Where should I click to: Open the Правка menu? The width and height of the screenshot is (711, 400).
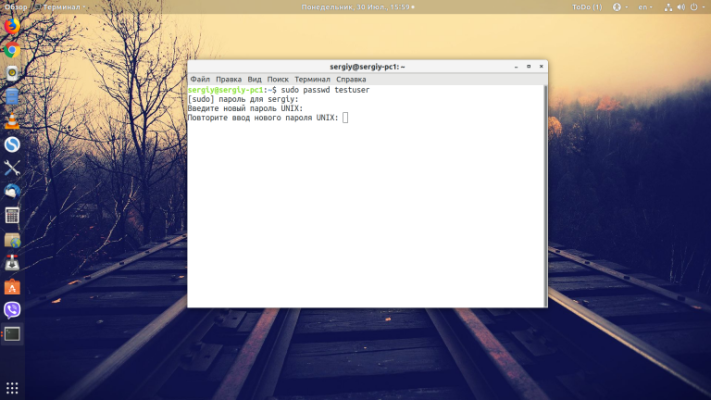click(229, 79)
